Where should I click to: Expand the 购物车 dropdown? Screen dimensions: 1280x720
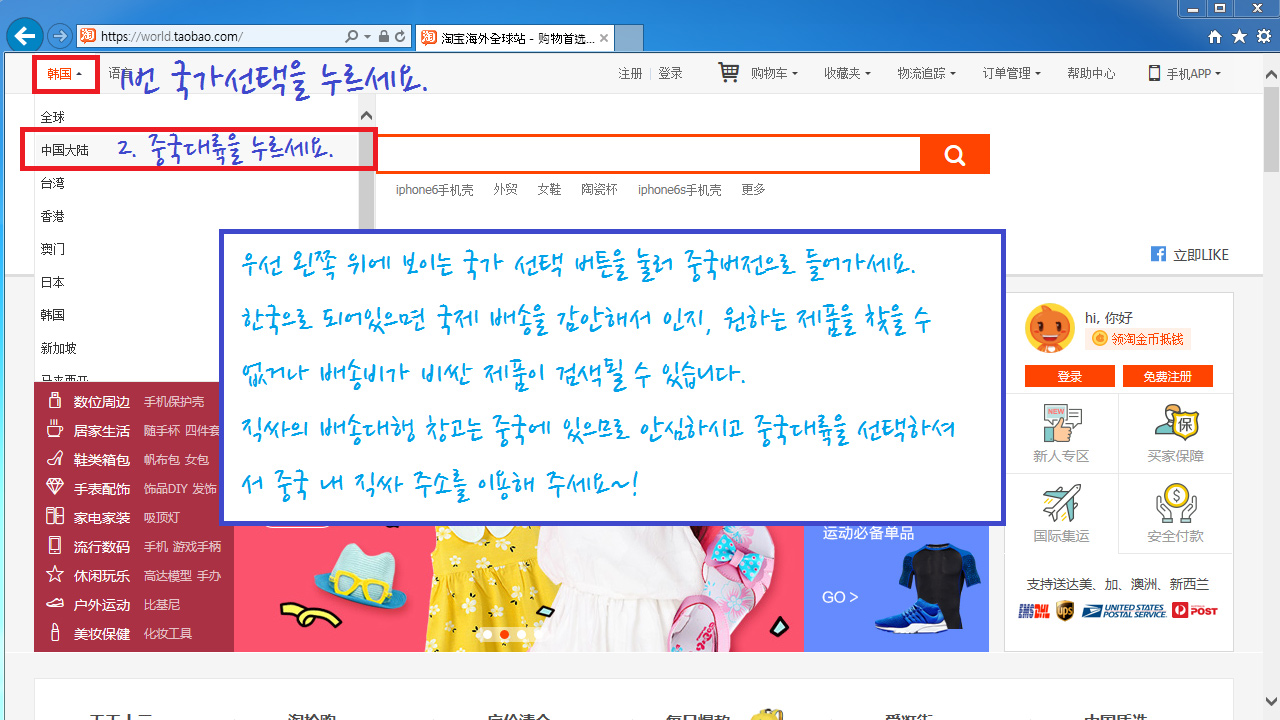pos(774,74)
